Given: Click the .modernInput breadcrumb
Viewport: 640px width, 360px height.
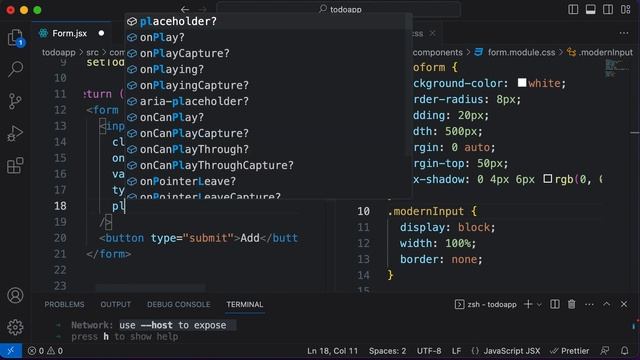Looking at the screenshot, I should click(x=606, y=52).
